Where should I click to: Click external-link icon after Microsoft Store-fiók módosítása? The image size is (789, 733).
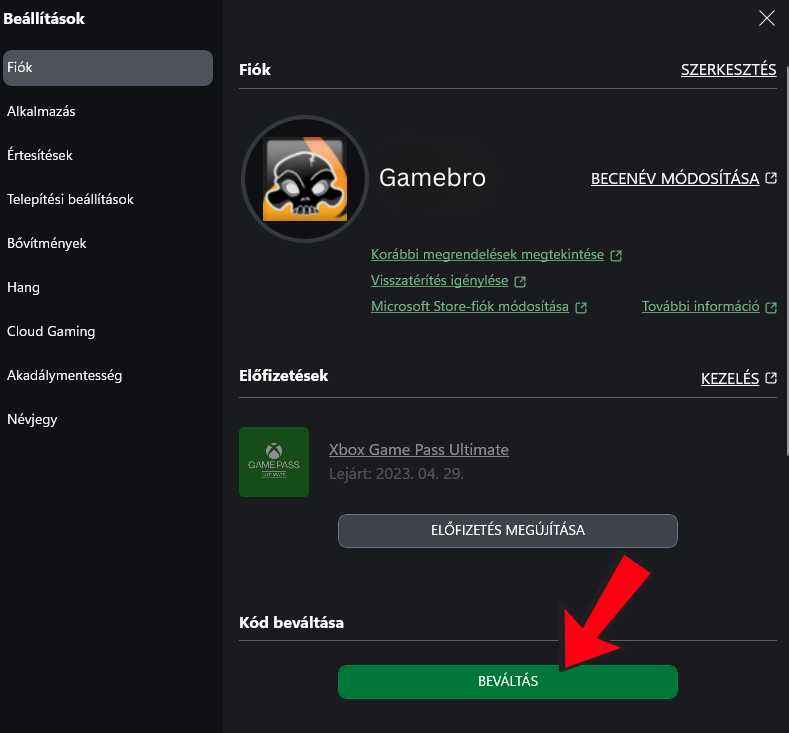(581, 307)
